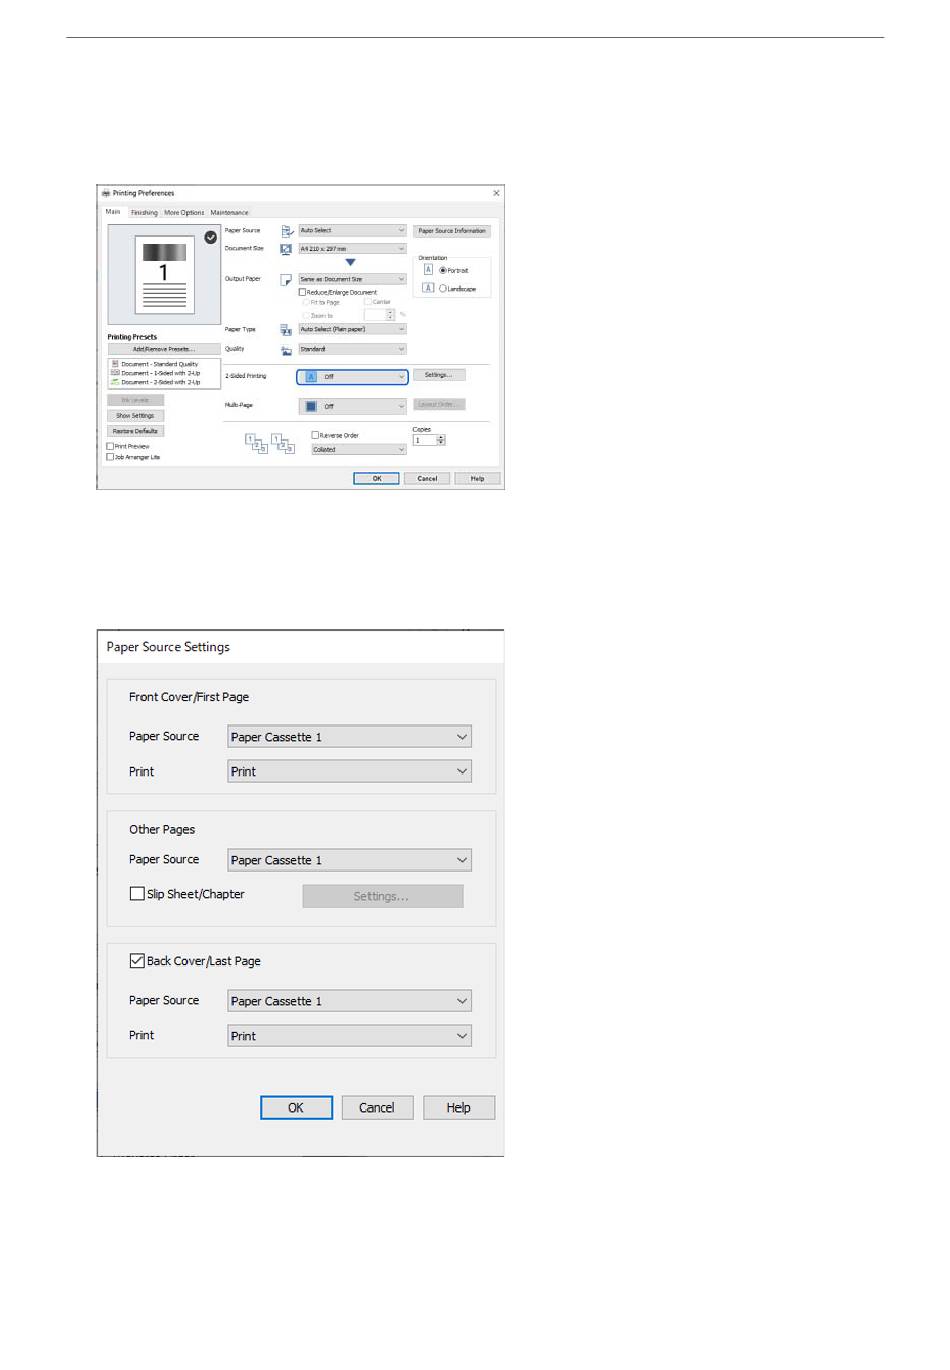This screenshot has width=950, height=1370.
Task: Select the Landscape orientation radio button
Action: coord(443,288)
